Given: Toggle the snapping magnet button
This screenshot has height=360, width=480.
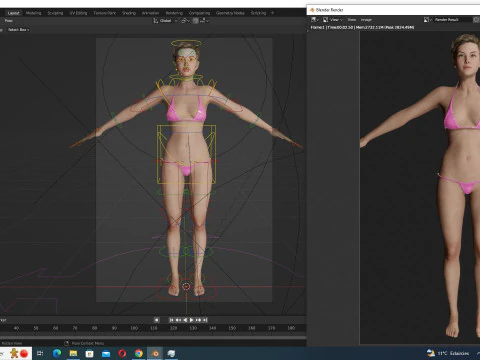Looking at the screenshot, I should (x=196, y=21).
